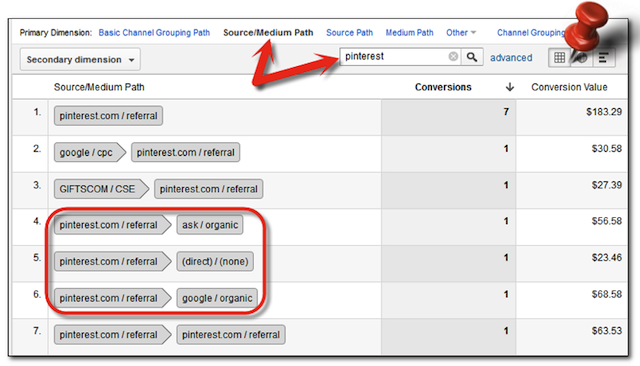640x366 pixels.
Task: Sort by the Conversions column header
Action: click(443, 87)
